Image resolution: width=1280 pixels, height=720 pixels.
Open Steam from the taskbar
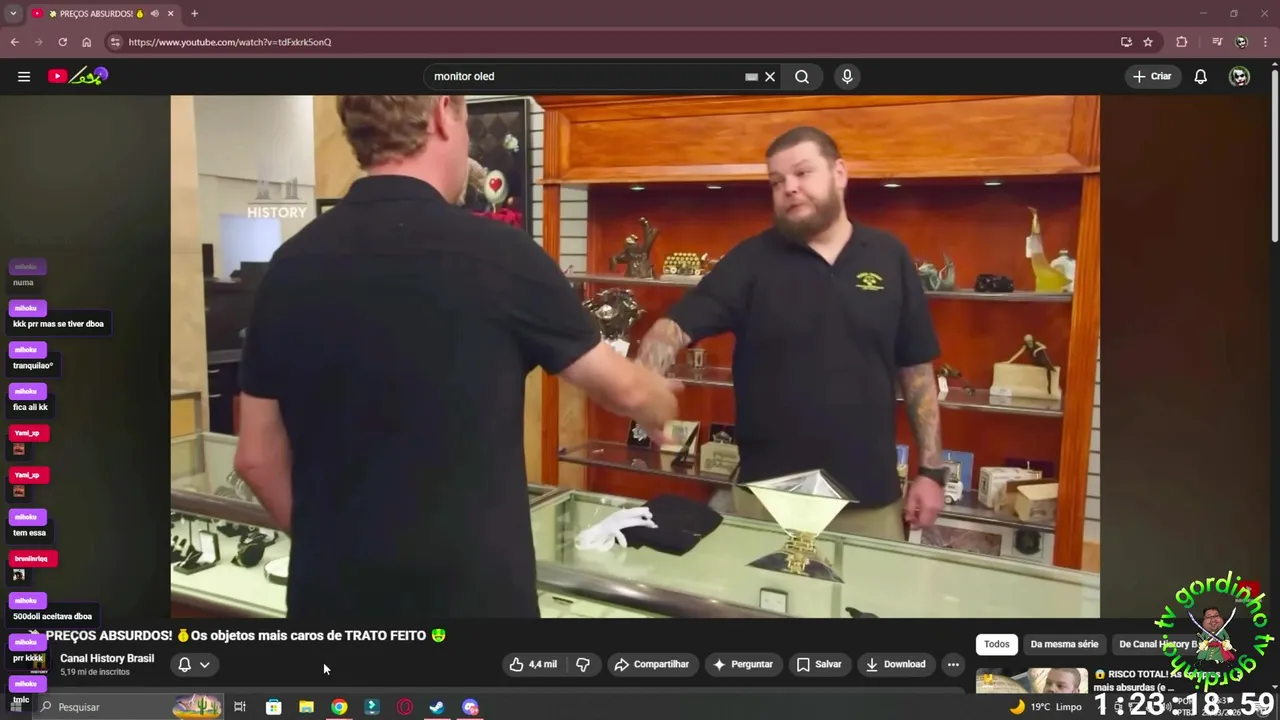[x=437, y=707]
